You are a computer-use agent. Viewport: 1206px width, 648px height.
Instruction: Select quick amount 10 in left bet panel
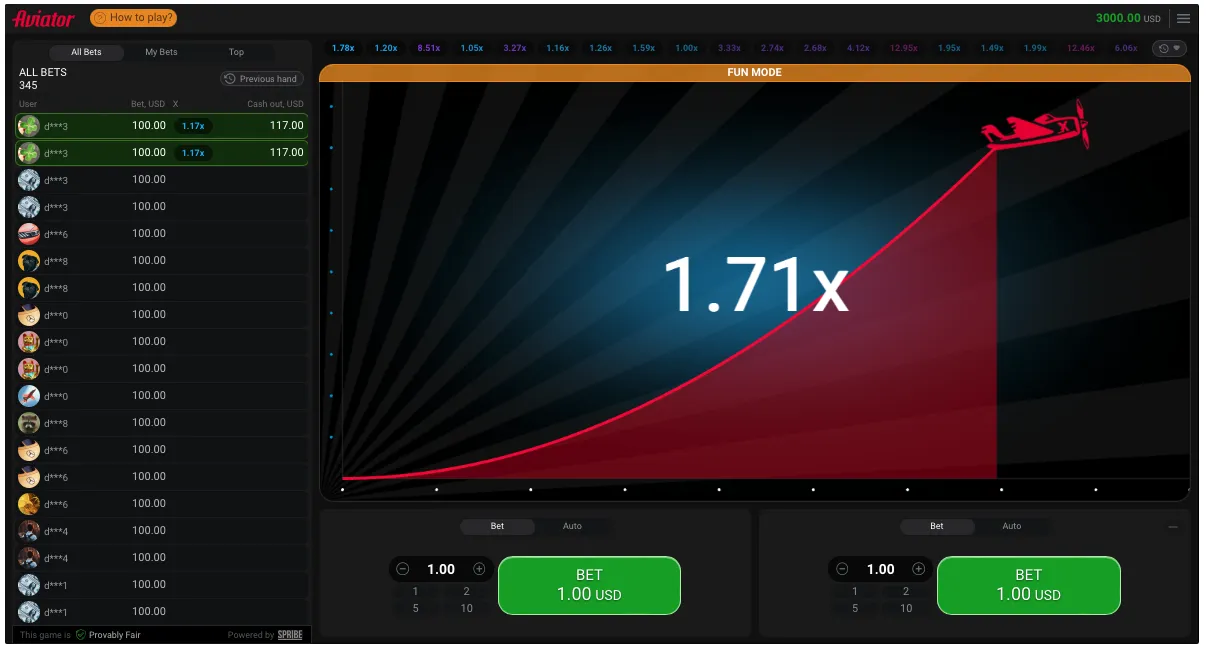point(466,608)
